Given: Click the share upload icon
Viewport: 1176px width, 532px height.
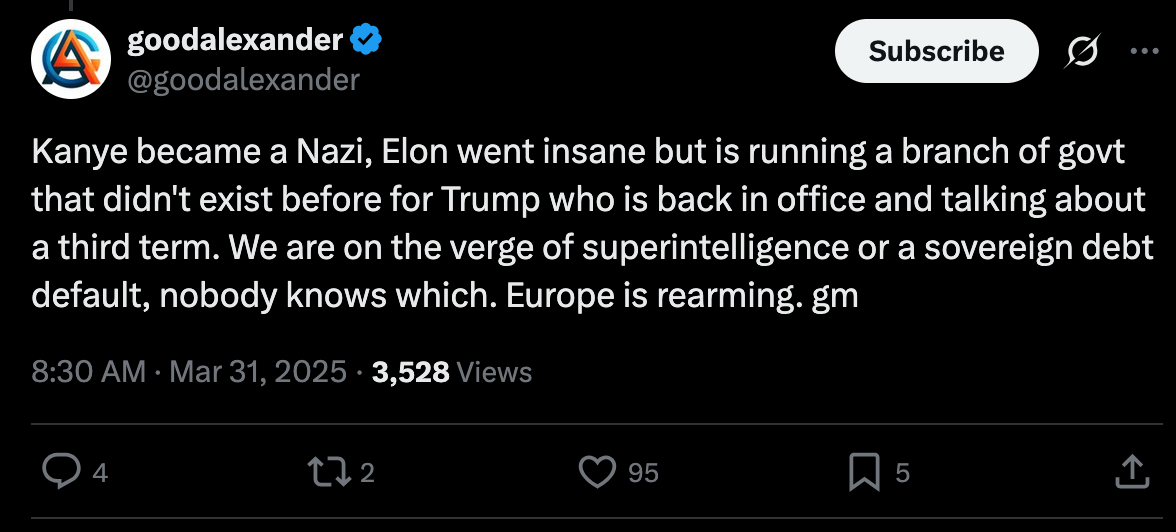Looking at the screenshot, I should pyautogui.click(x=1130, y=472).
